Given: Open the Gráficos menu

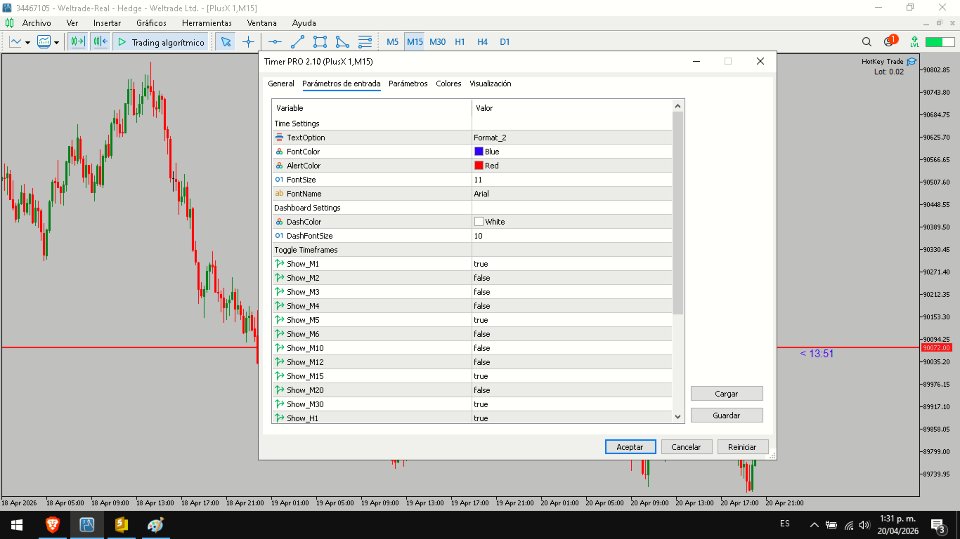Looking at the screenshot, I should click(151, 23).
